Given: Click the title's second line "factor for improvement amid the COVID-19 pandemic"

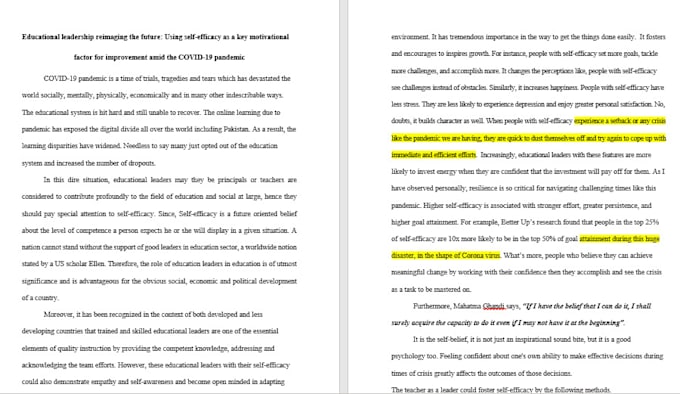Looking at the screenshot, I should pos(159,57).
